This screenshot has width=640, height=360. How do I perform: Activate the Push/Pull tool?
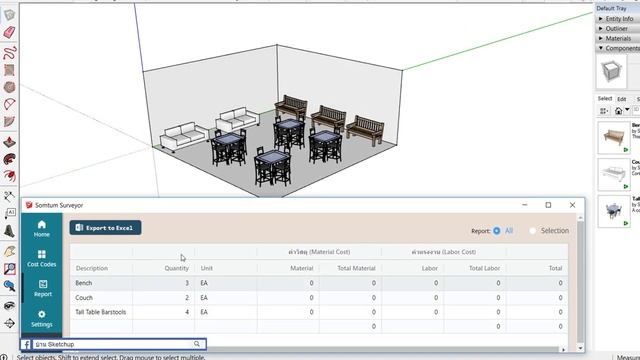pyautogui.click(x=9, y=142)
